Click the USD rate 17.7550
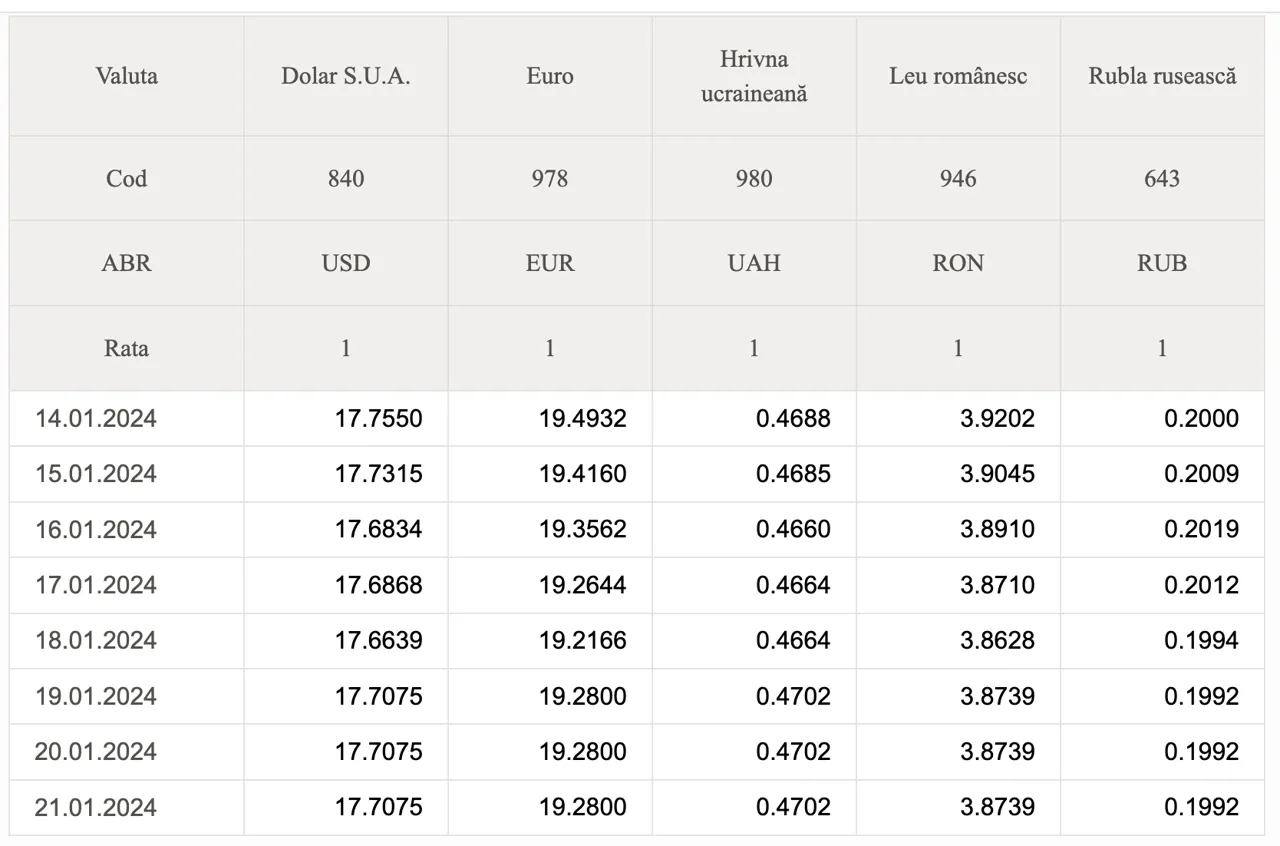 coord(378,418)
